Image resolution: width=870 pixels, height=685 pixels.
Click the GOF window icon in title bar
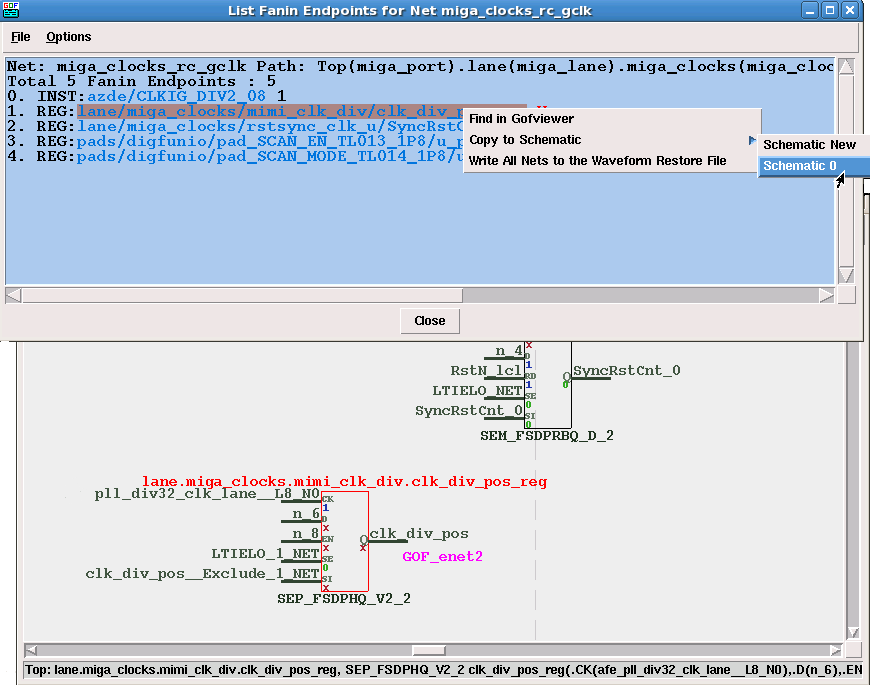click(10, 10)
